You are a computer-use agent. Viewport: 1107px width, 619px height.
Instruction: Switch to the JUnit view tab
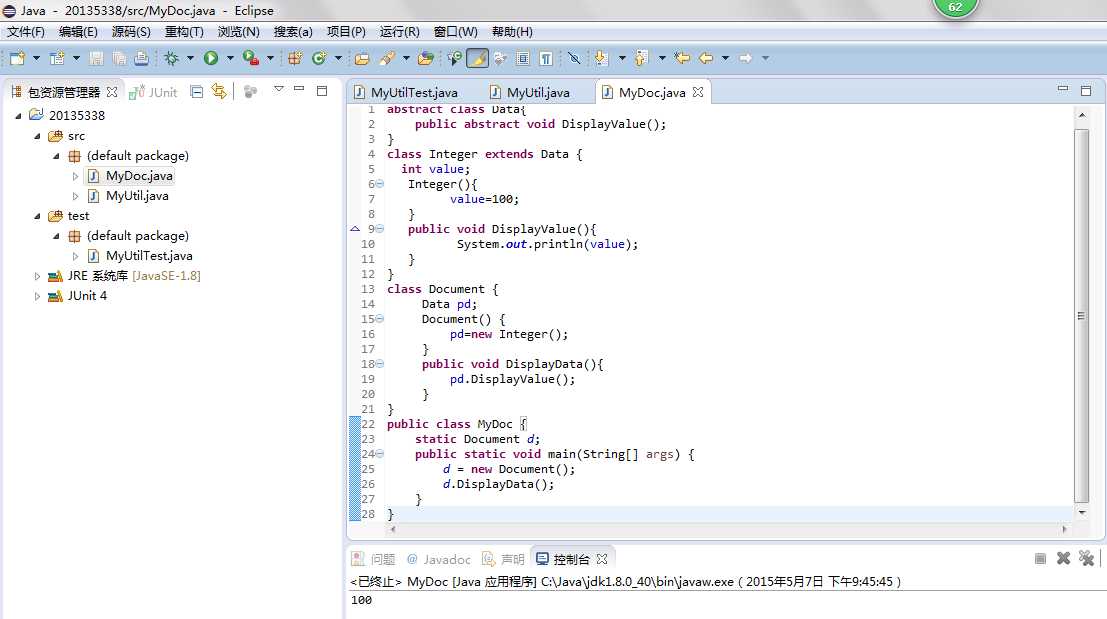154,92
